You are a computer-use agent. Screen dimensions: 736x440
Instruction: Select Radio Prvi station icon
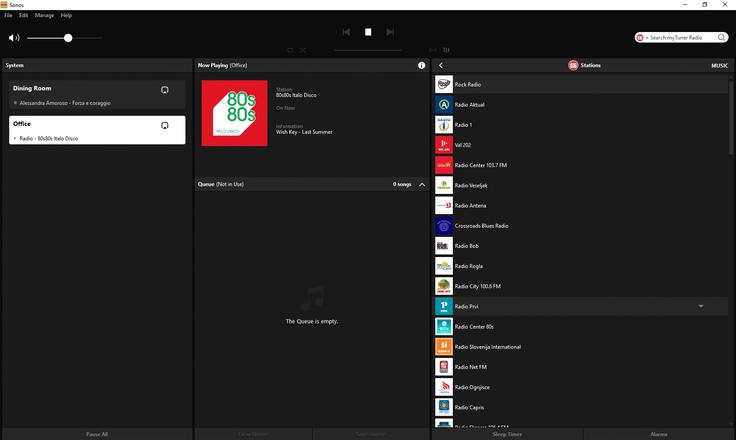tap(444, 307)
